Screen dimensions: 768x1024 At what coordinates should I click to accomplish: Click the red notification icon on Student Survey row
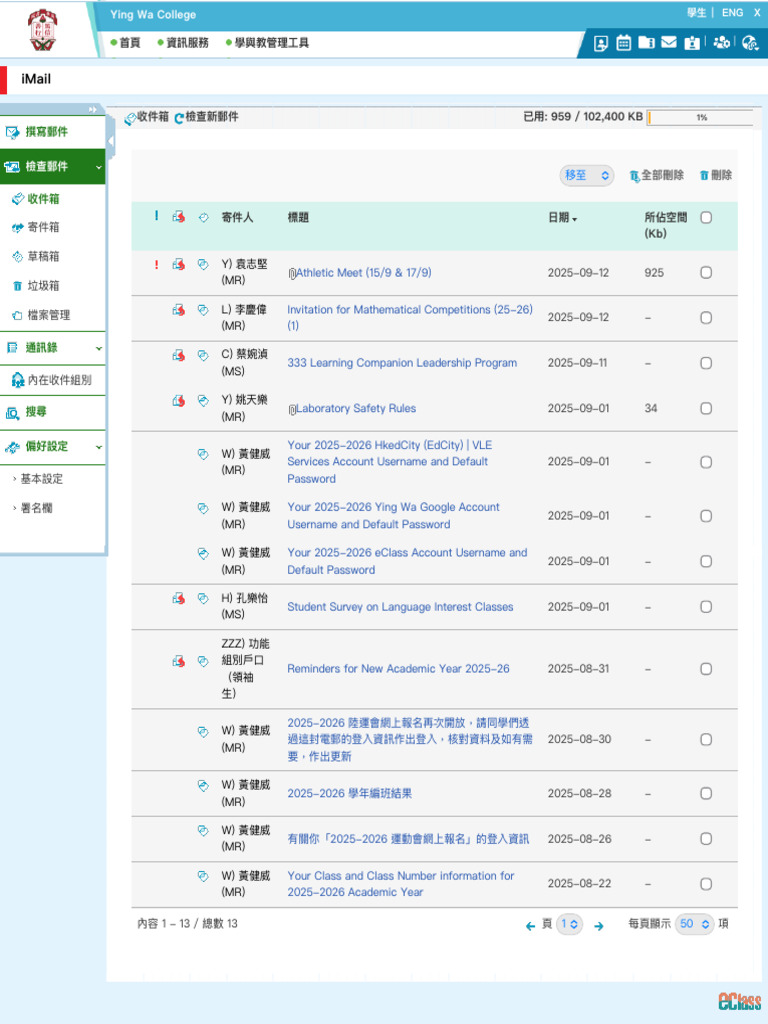178,598
